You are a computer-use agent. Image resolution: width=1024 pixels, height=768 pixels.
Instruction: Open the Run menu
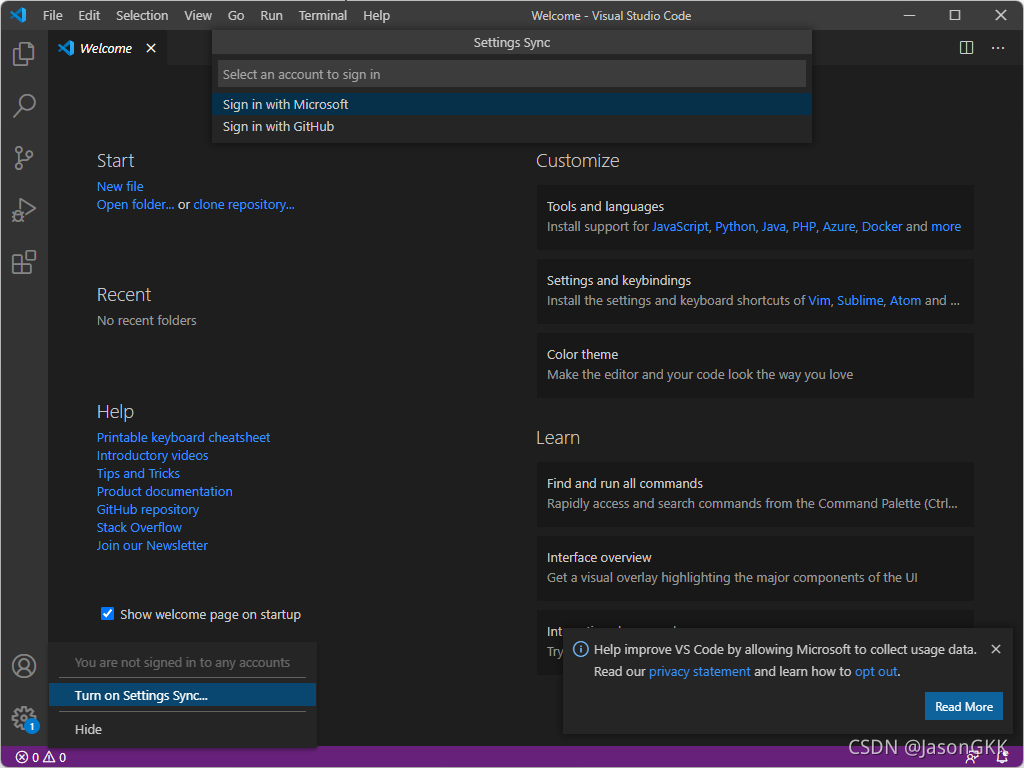(x=272, y=16)
